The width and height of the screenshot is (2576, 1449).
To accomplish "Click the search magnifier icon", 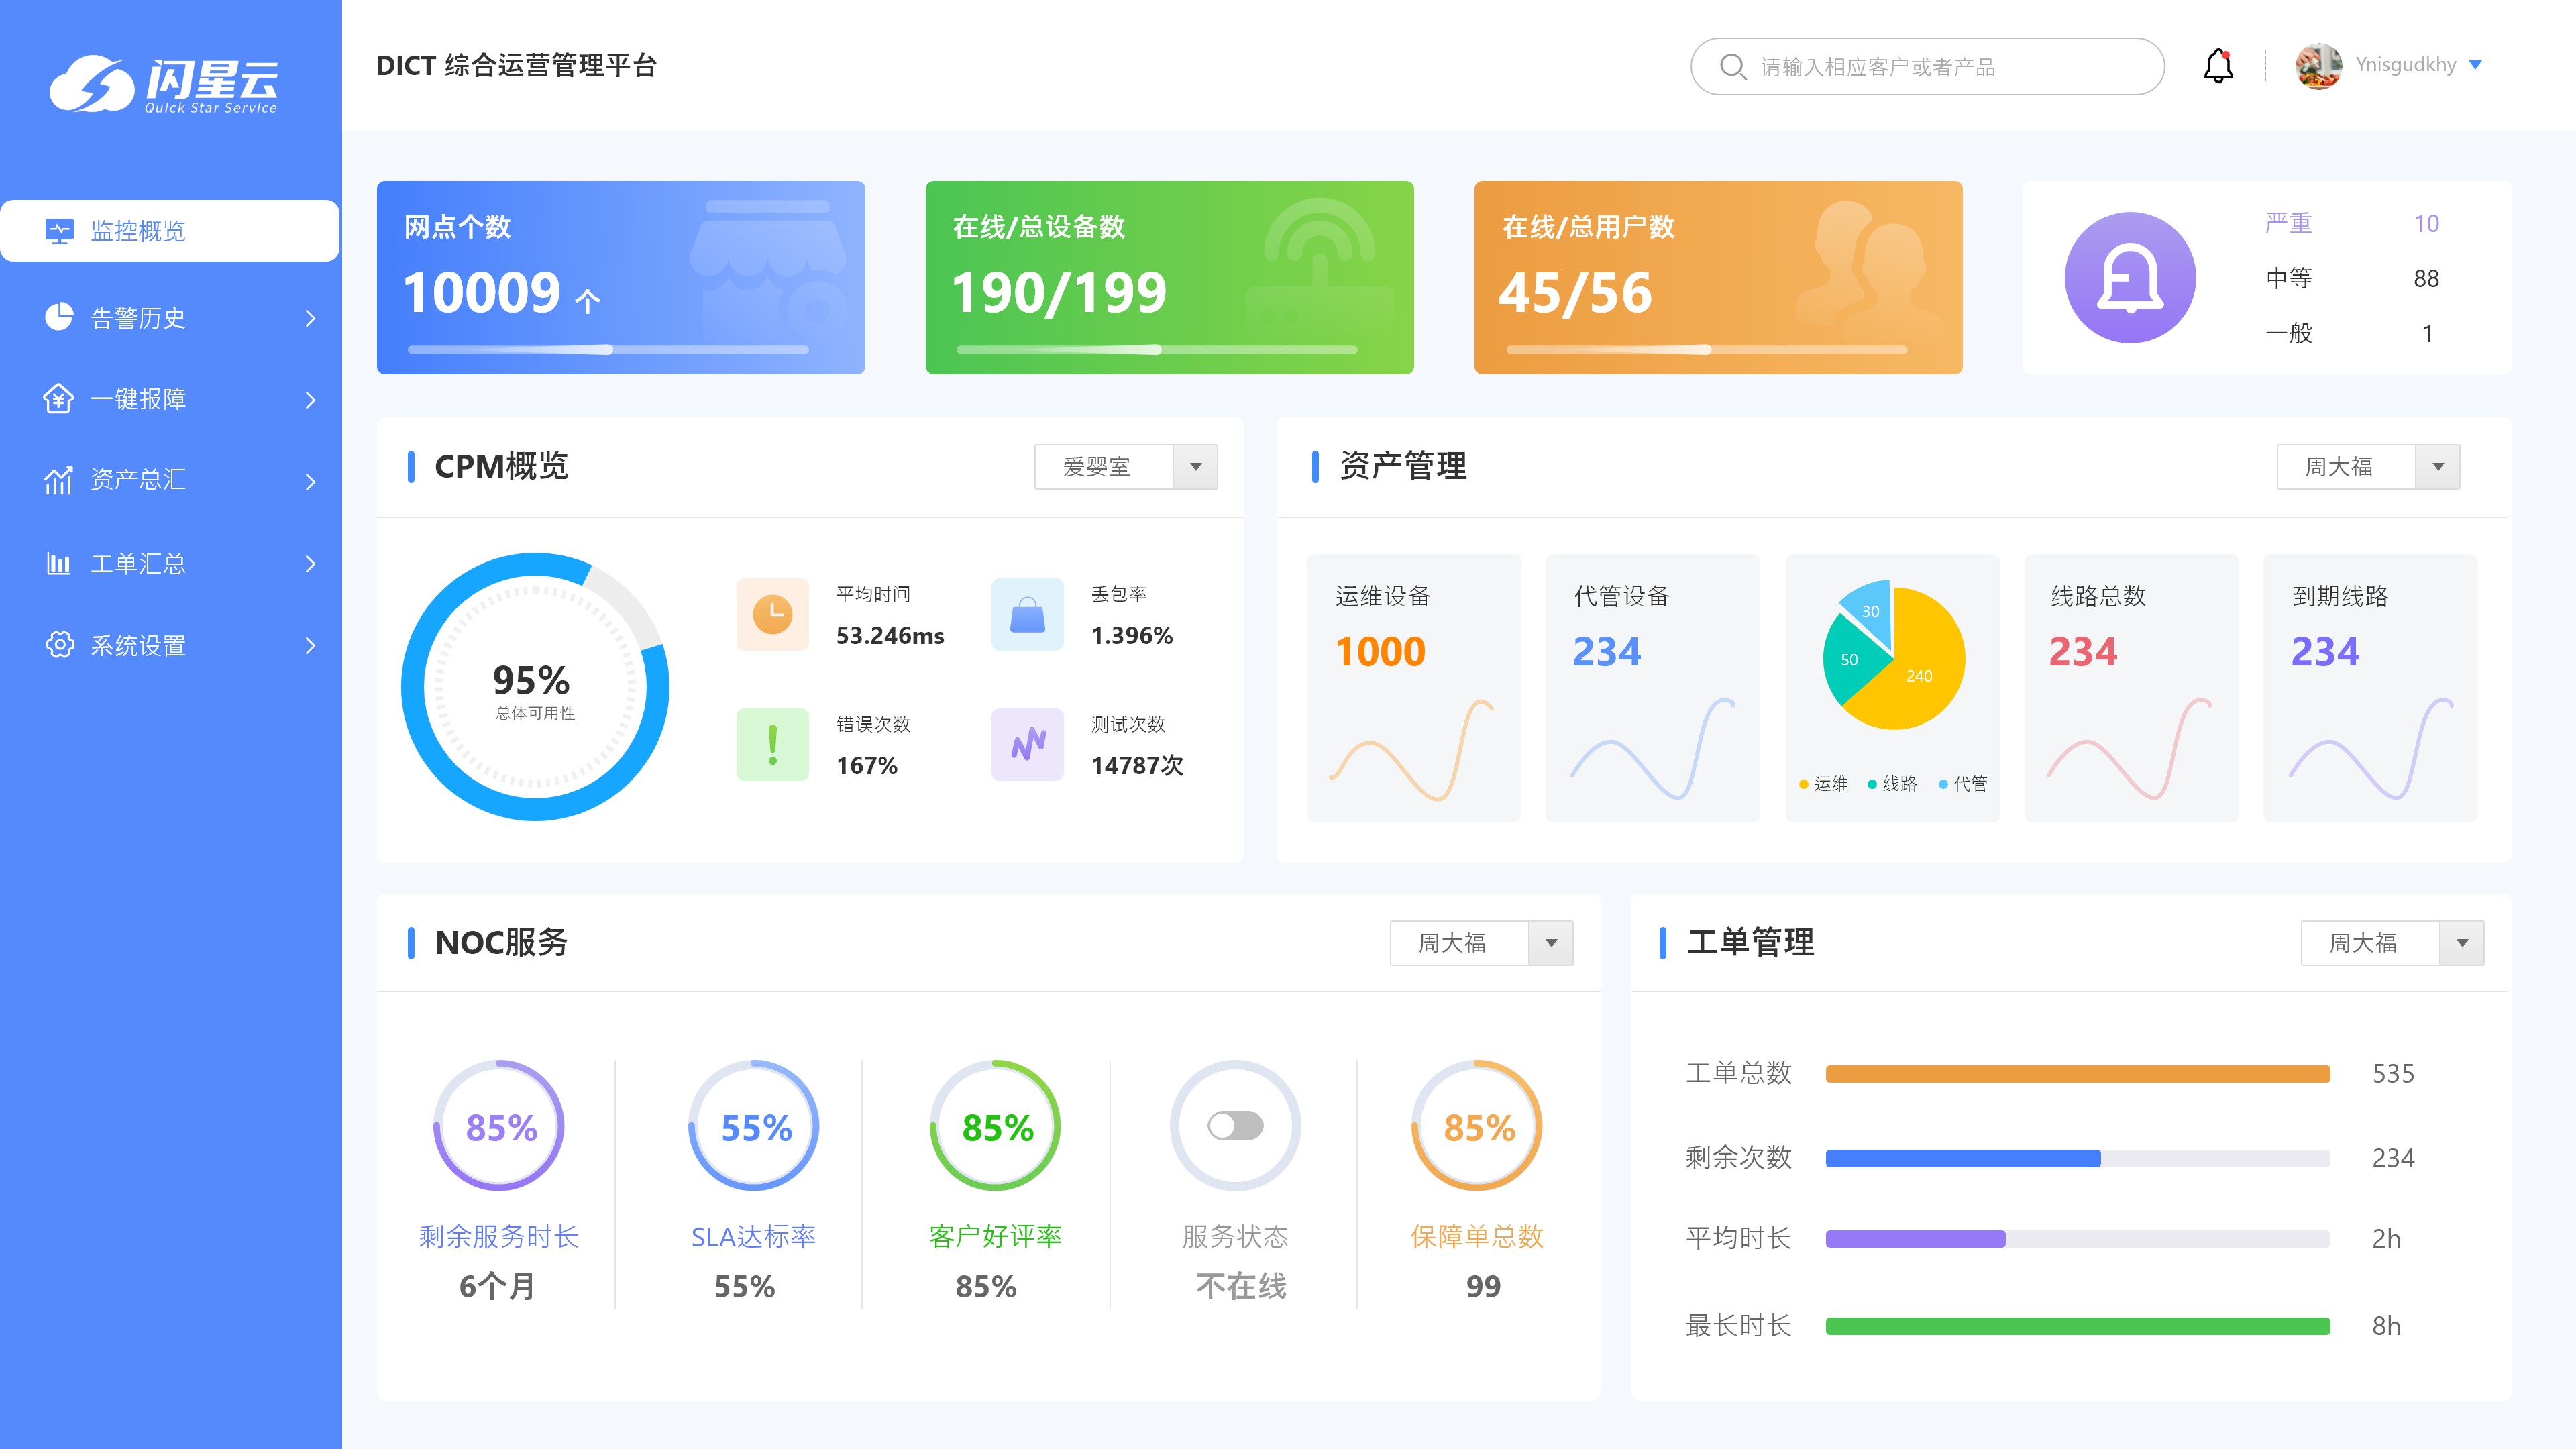I will tap(1732, 67).
